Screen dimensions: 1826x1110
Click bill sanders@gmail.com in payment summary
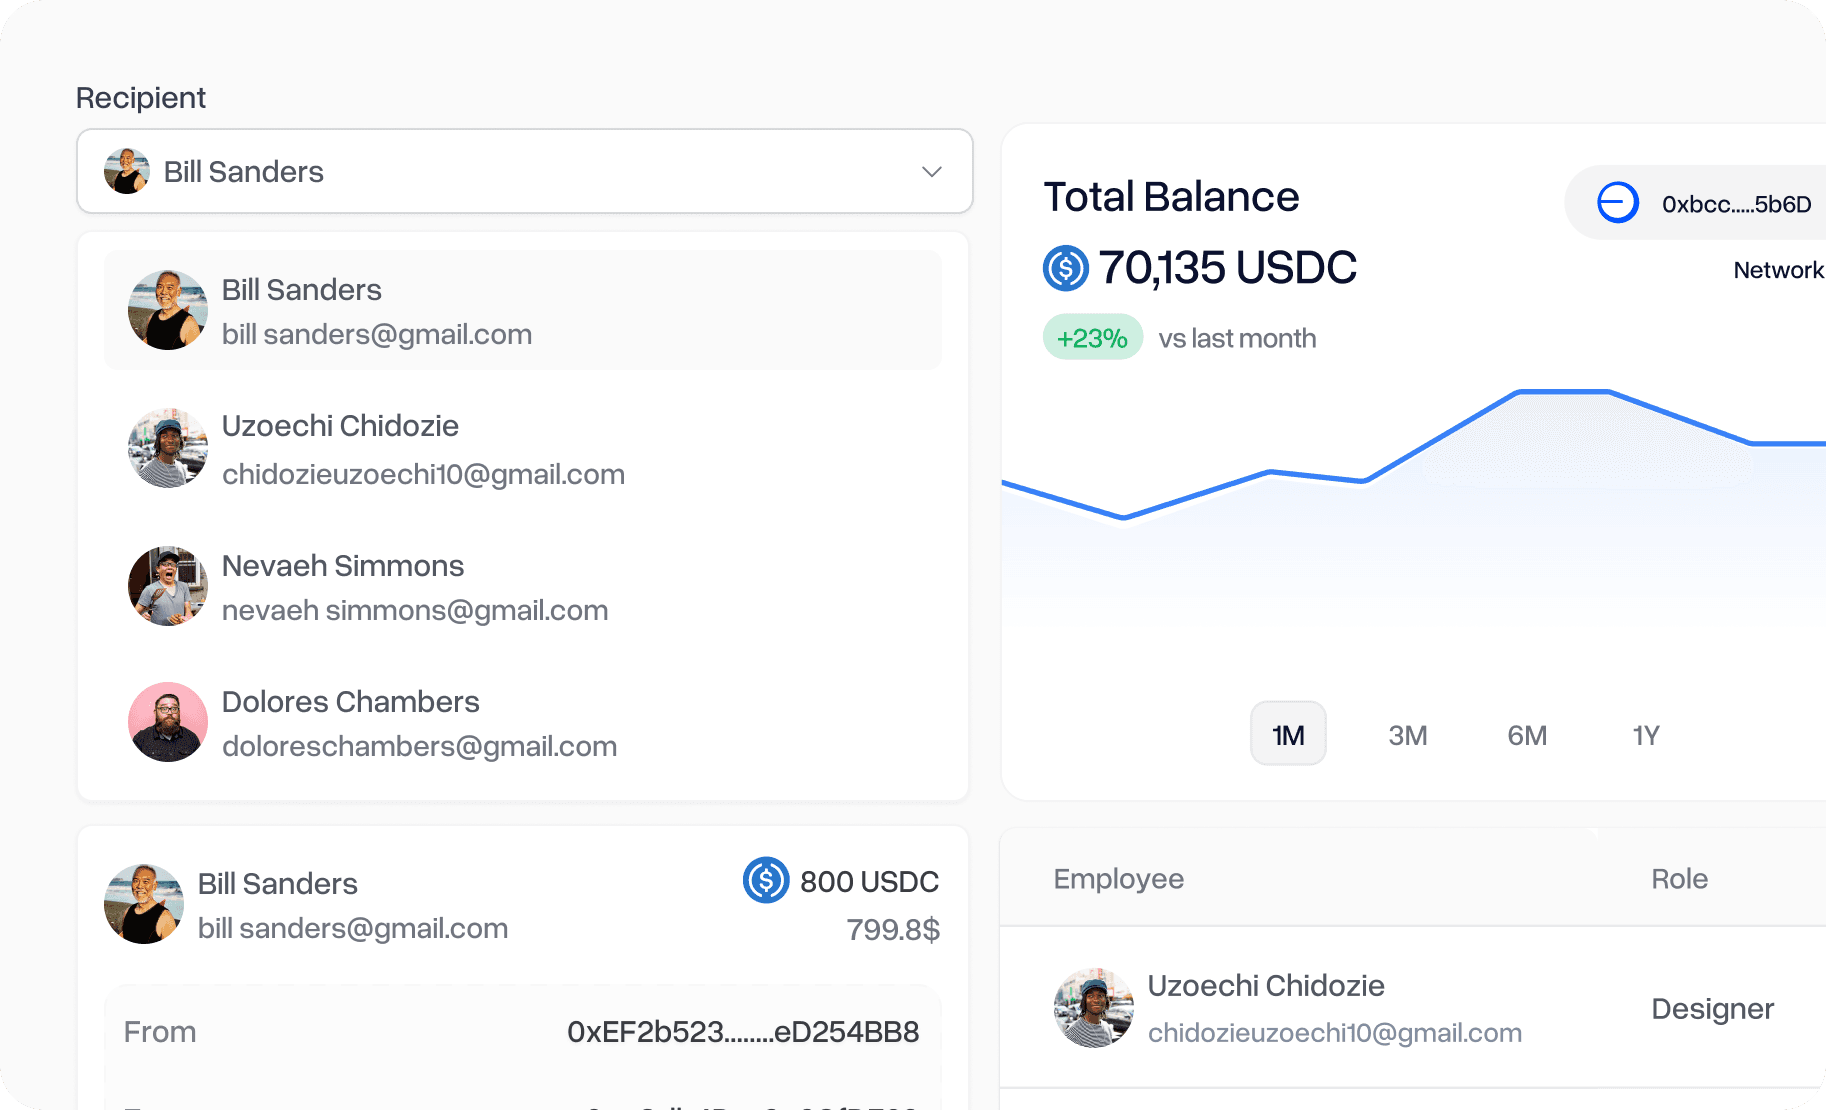click(353, 929)
